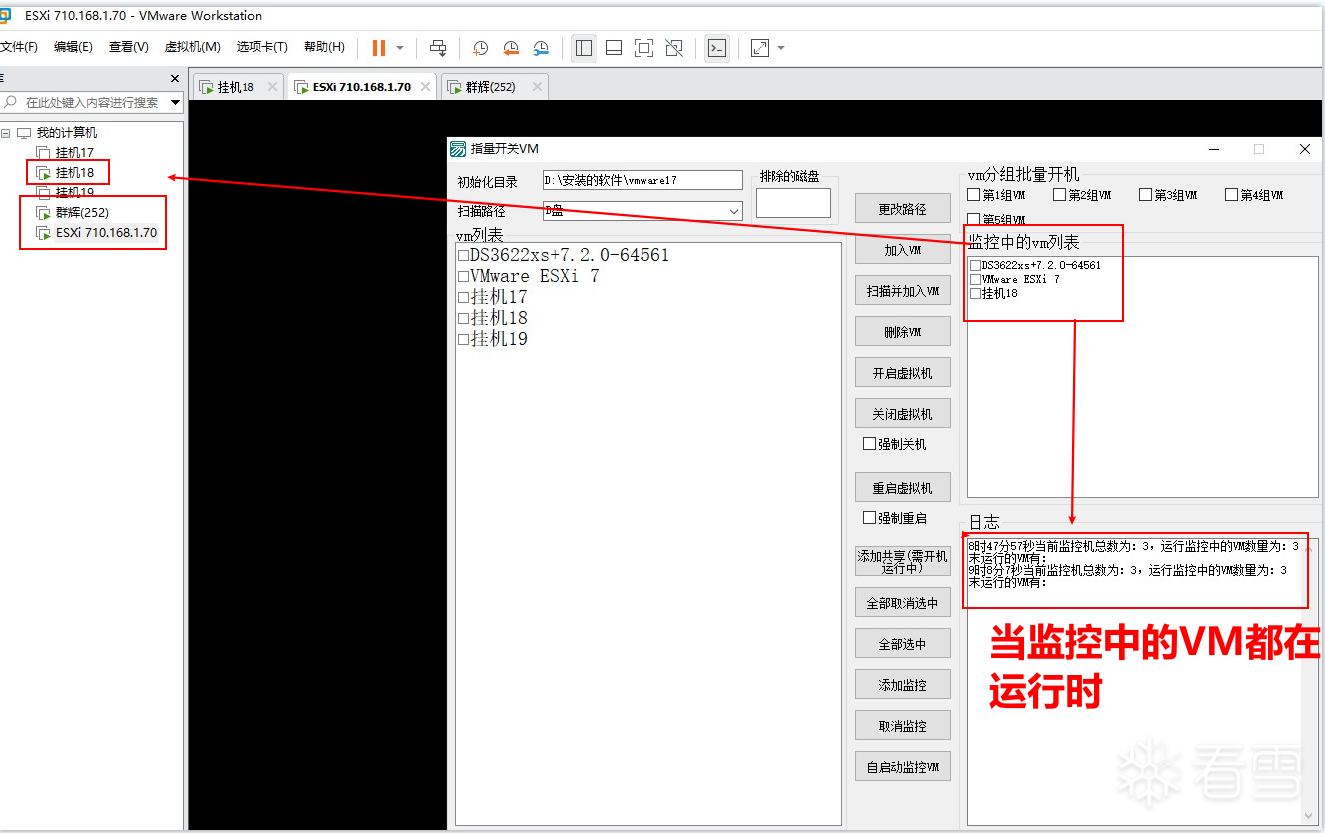Check 挂机19 in the vm列表
Viewport: 1325px width, 833px height.
click(x=464, y=339)
